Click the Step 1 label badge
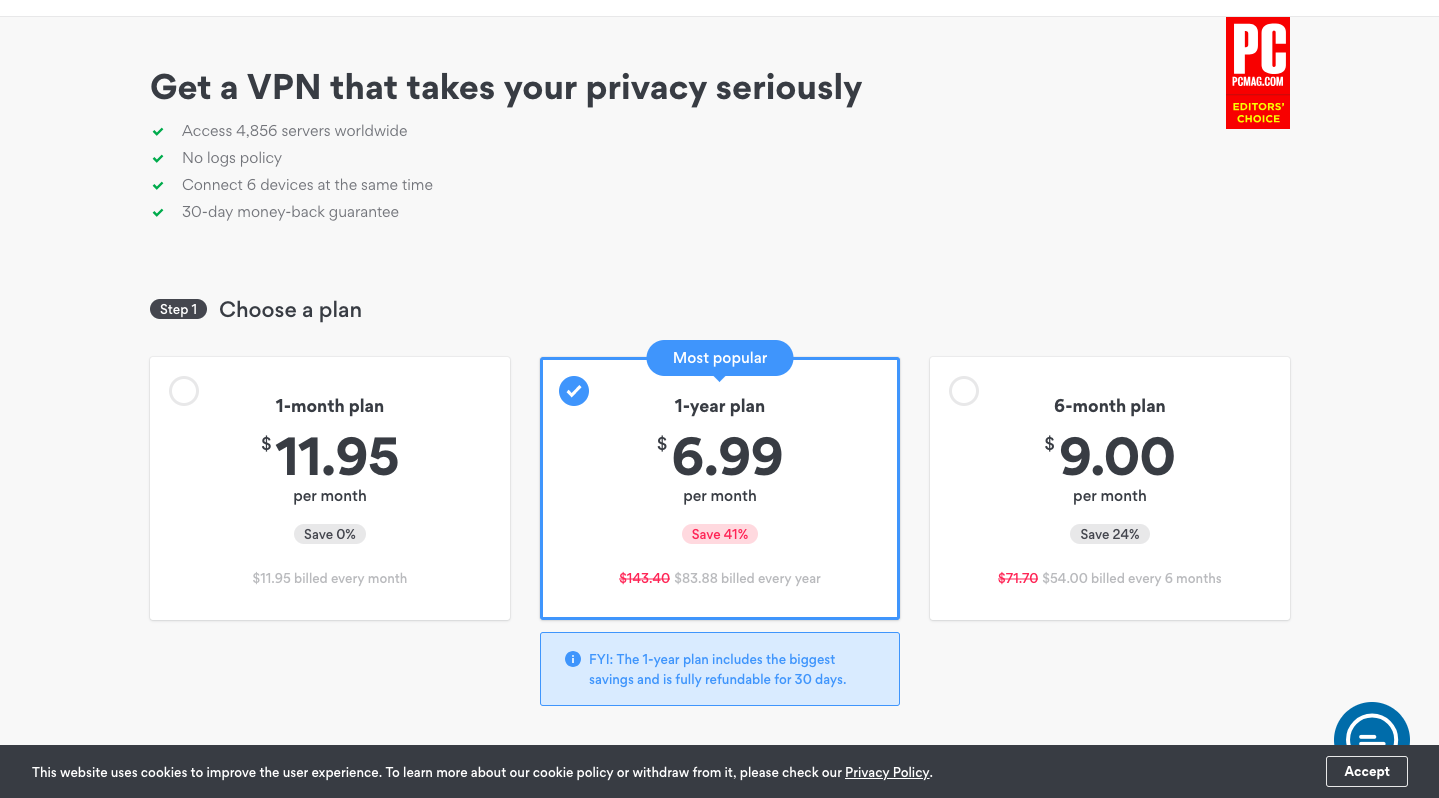This screenshot has height=798, width=1439. point(178,309)
